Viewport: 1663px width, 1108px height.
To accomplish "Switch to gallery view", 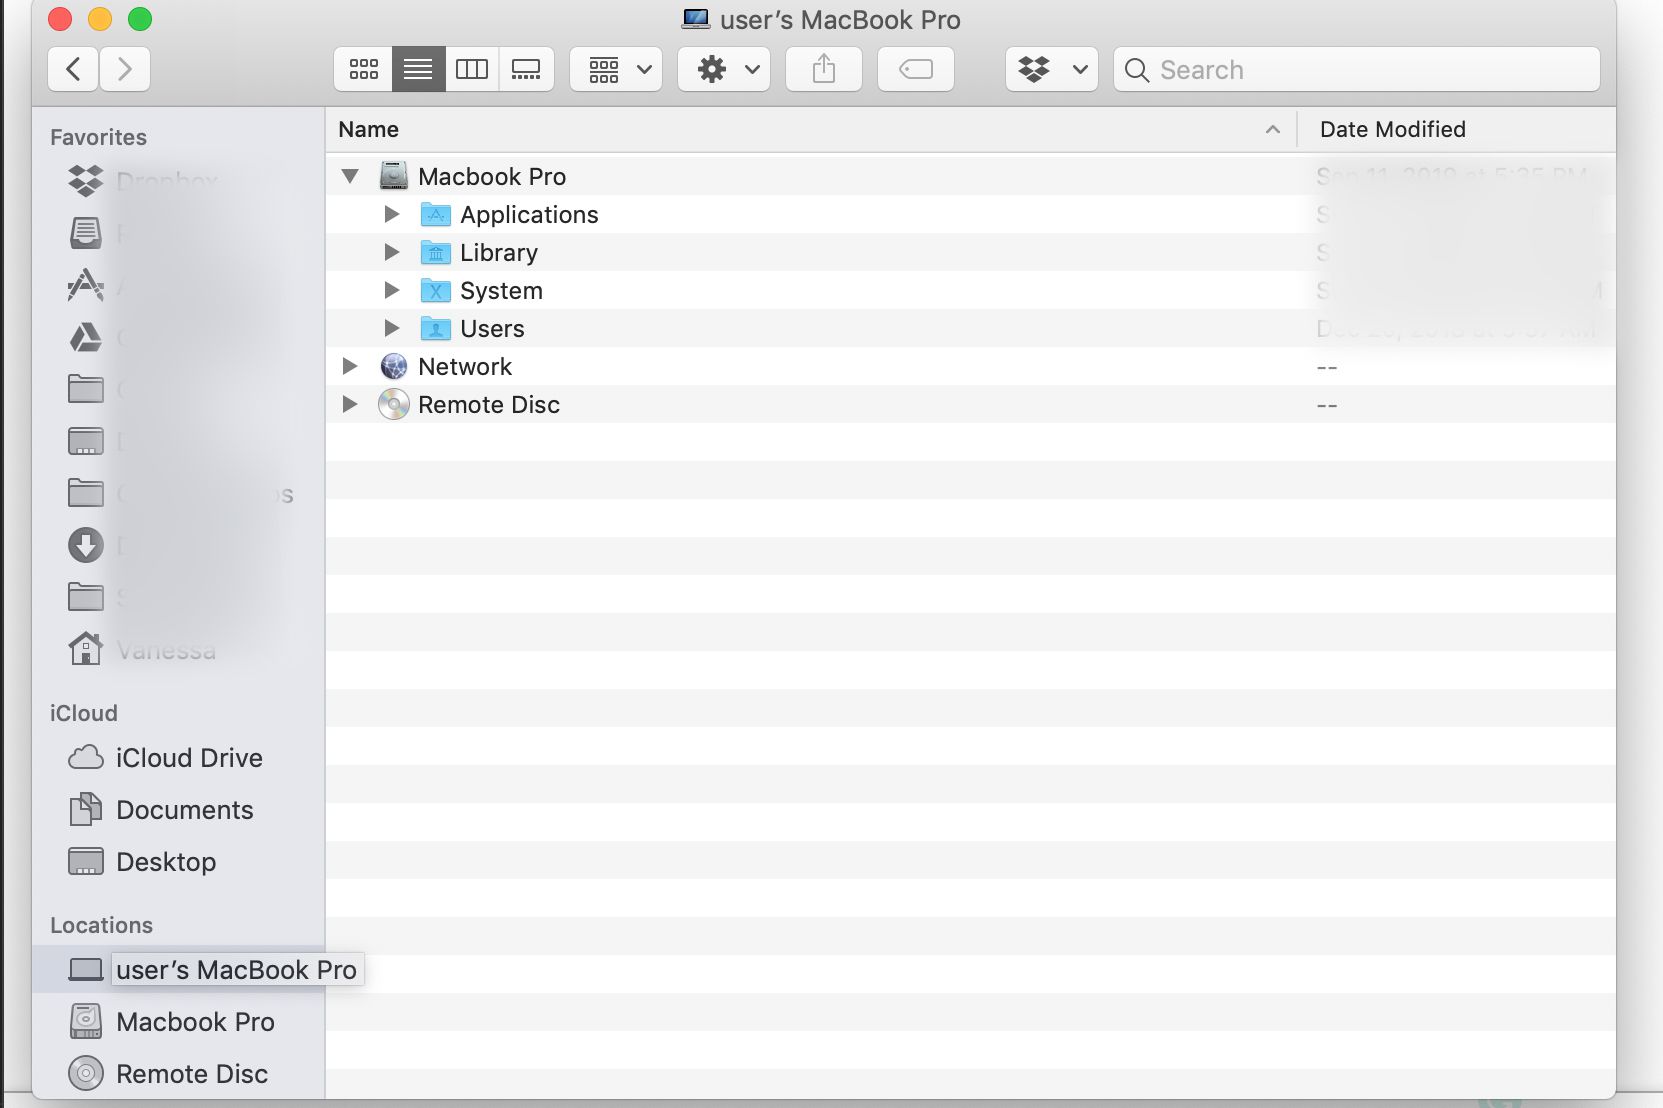I will [x=526, y=69].
